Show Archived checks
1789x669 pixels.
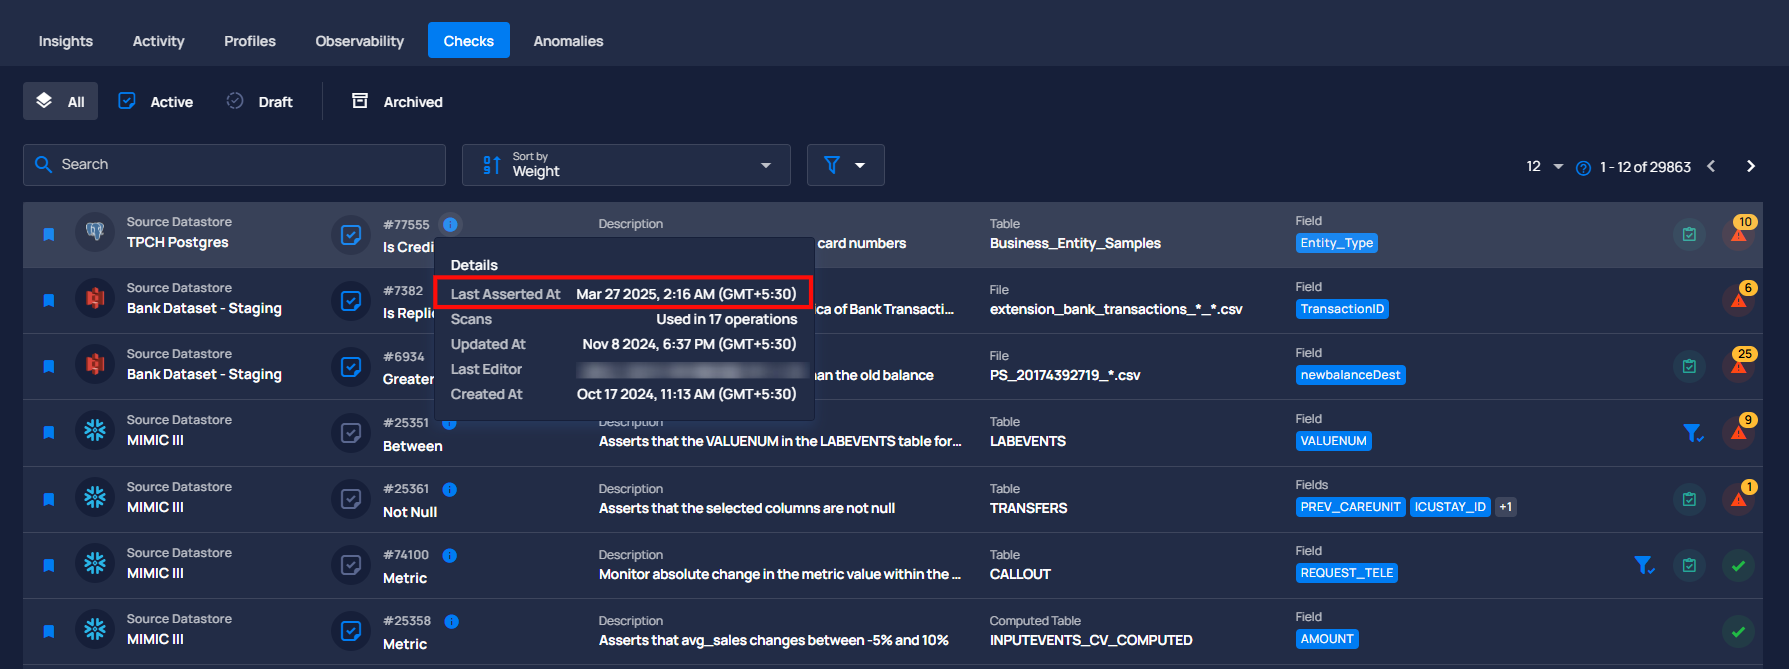[398, 101]
